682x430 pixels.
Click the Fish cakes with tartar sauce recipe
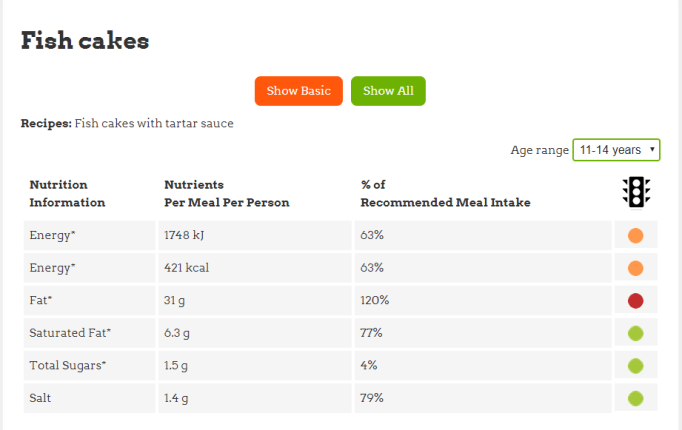click(154, 123)
